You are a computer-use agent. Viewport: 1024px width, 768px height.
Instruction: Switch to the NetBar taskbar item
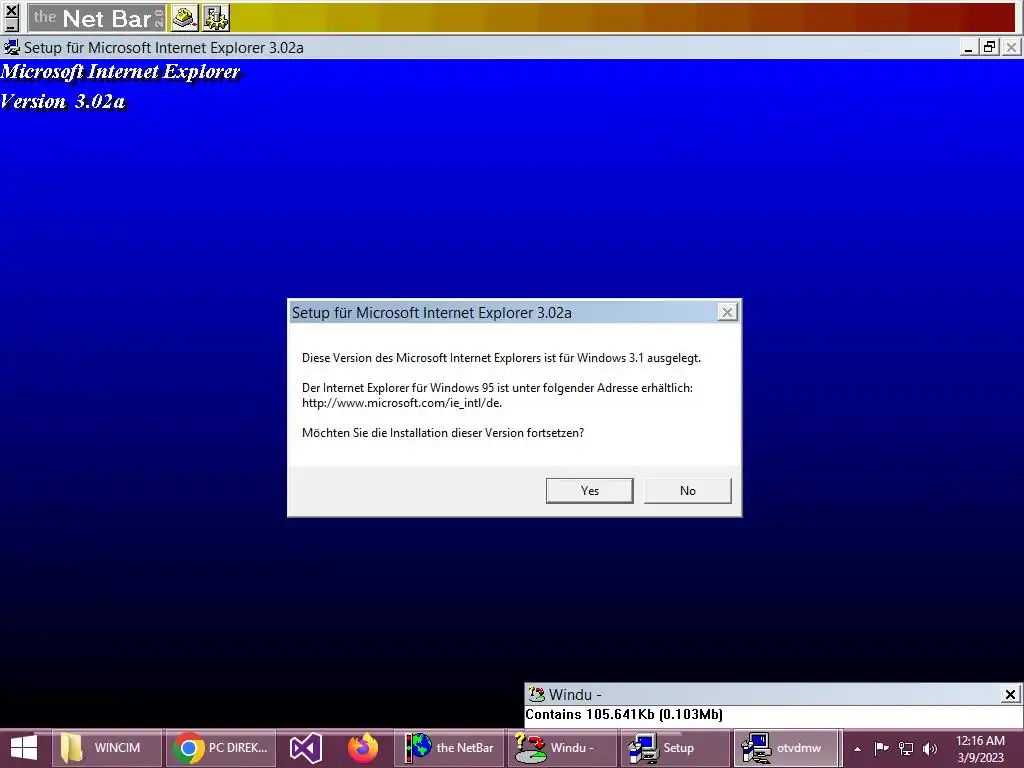(x=449, y=748)
